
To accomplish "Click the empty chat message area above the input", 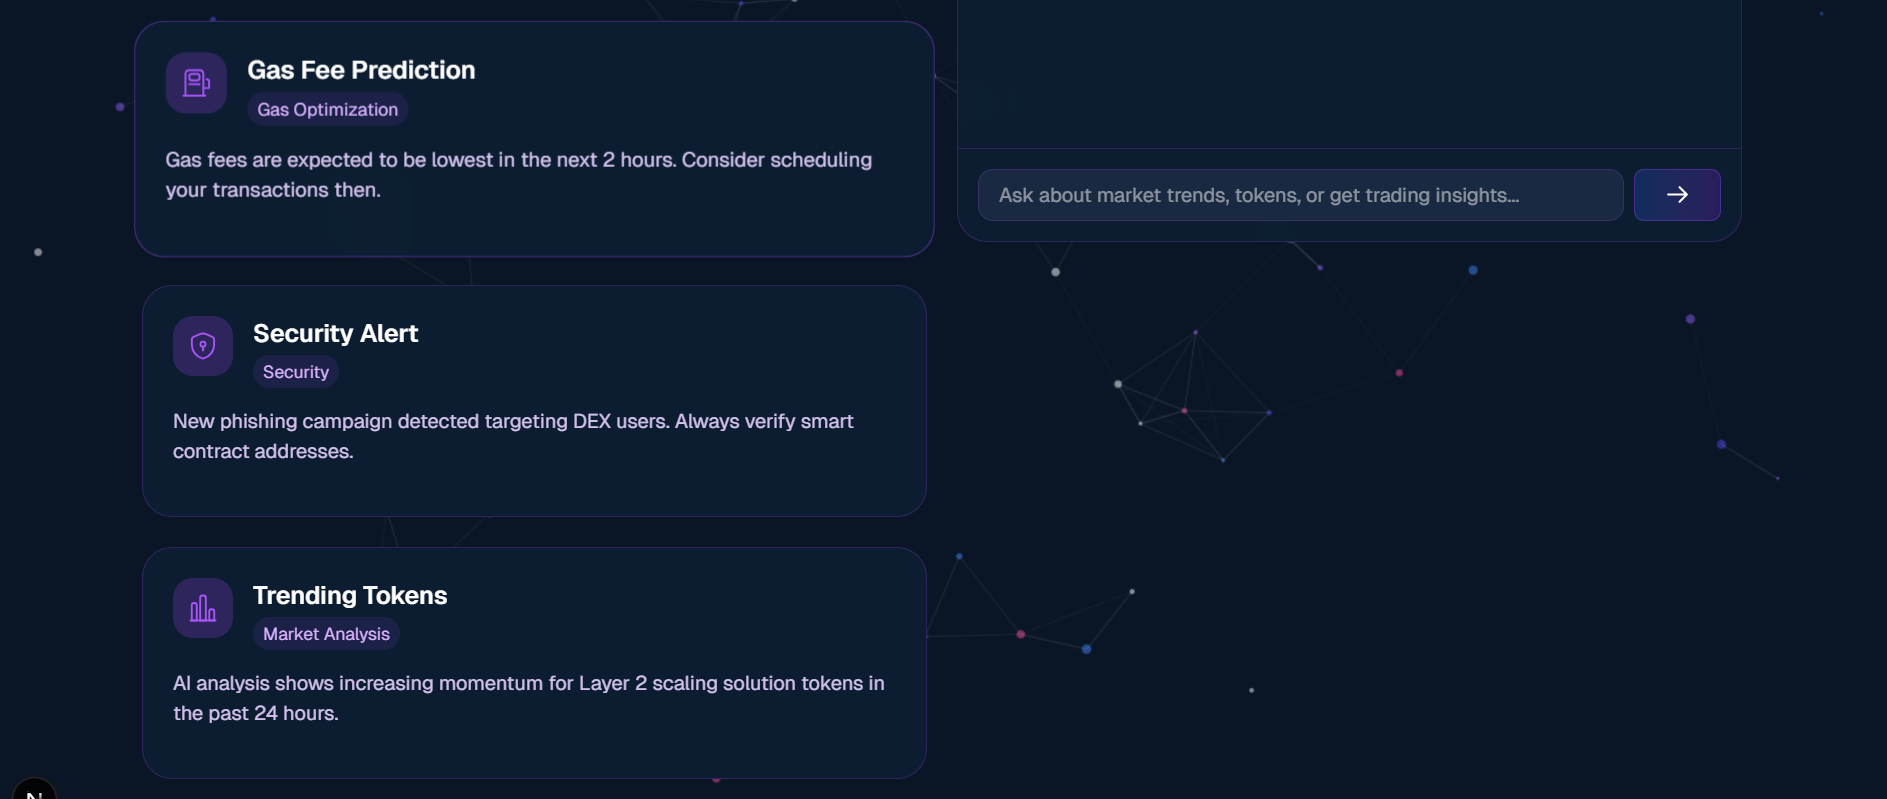I will coord(1349,74).
